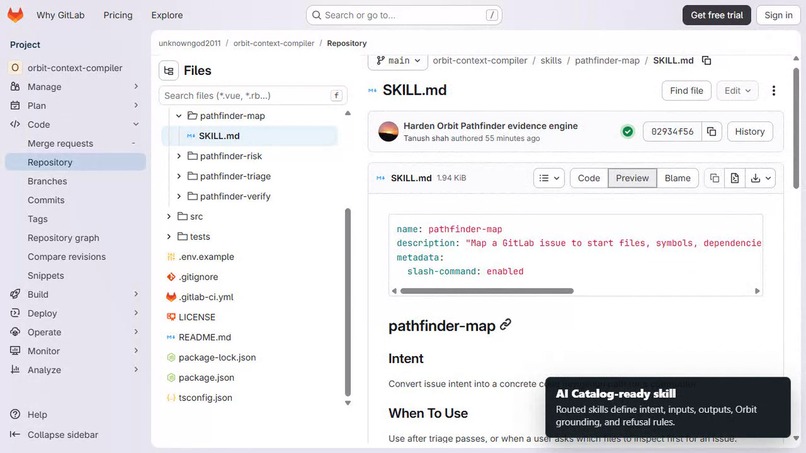Open raw file icon in file header

pos(735,178)
